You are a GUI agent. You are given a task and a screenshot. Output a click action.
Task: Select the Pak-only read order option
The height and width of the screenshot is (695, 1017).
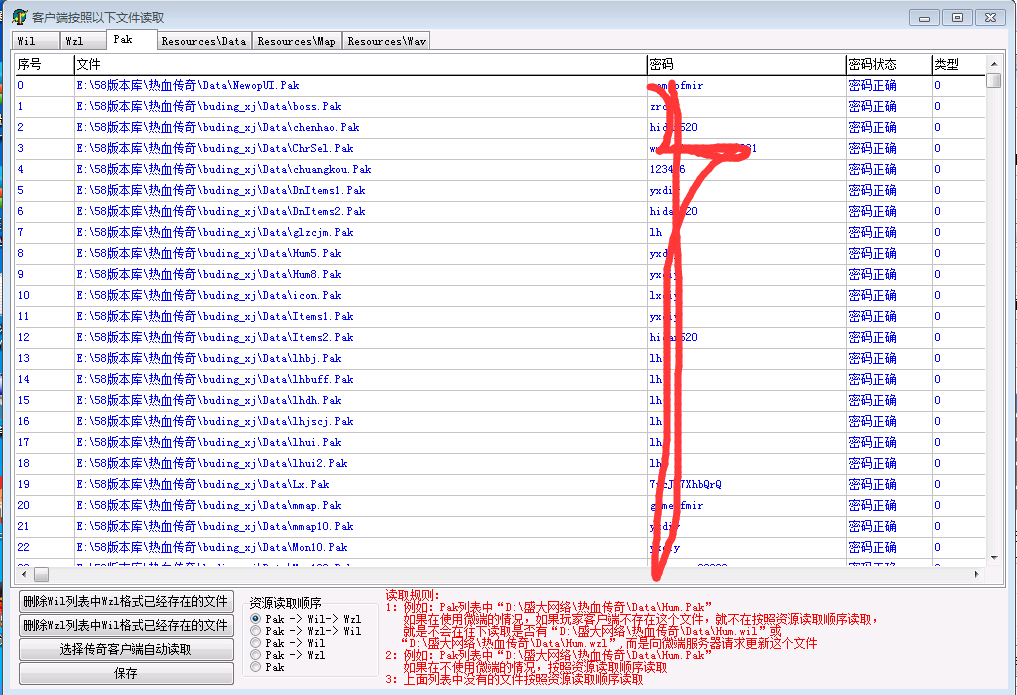256,667
